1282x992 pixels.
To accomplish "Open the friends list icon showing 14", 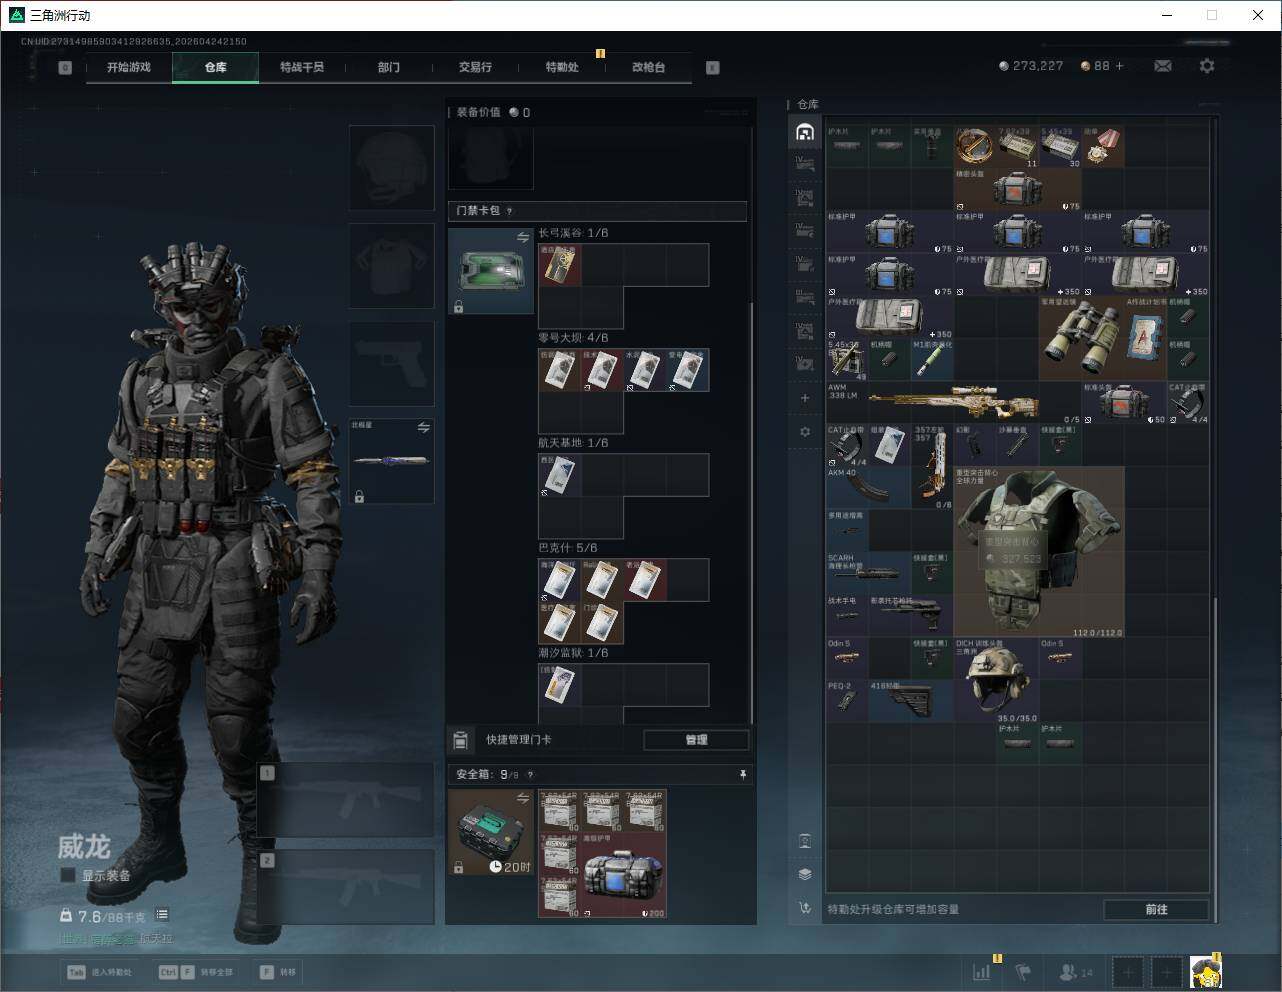I will 1075,971.
